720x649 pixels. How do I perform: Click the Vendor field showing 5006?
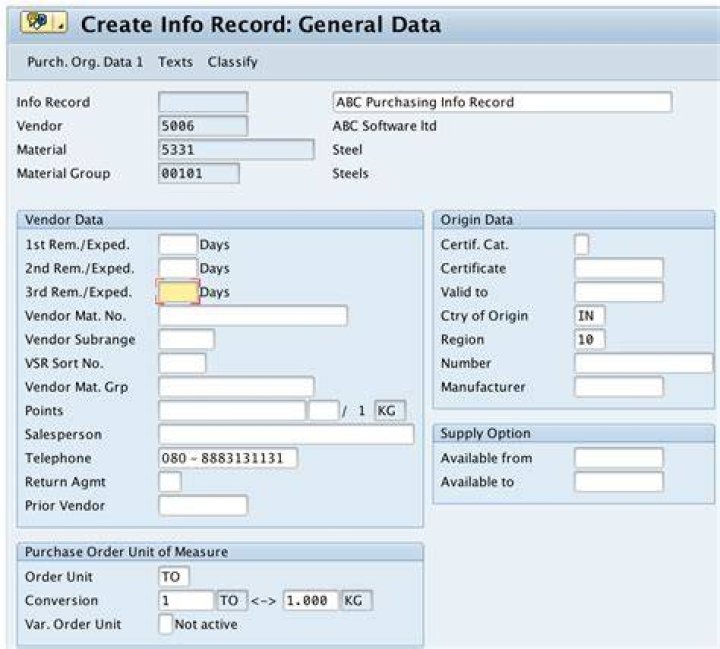(203, 126)
